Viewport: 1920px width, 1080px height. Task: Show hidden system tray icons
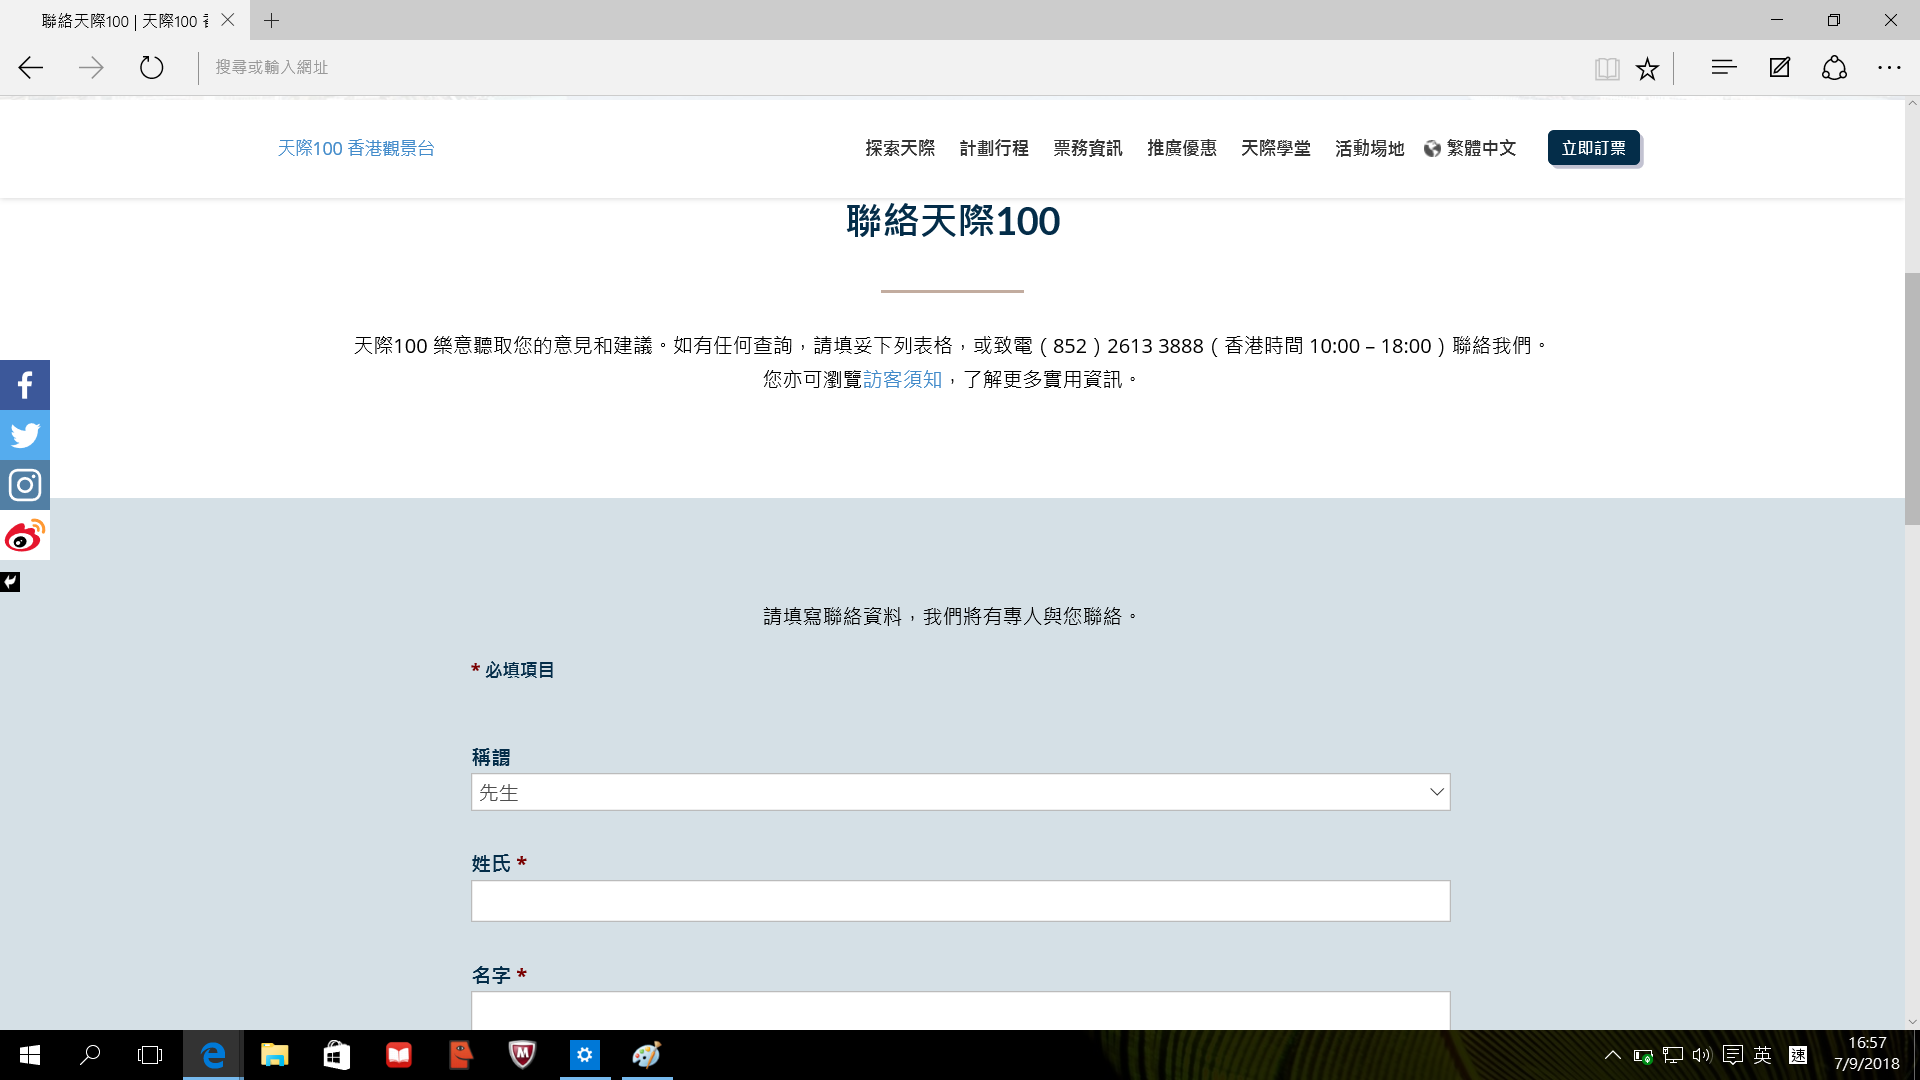click(x=1613, y=1055)
